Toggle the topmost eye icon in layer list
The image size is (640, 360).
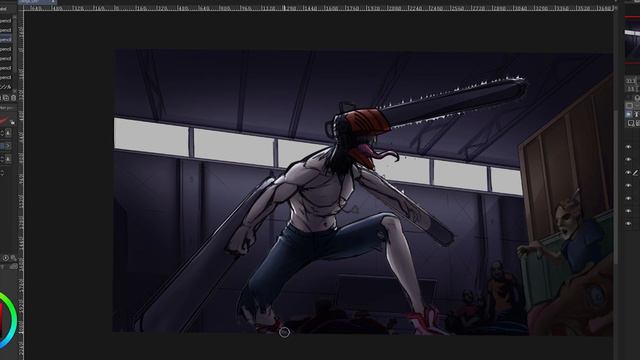coord(629,147)
